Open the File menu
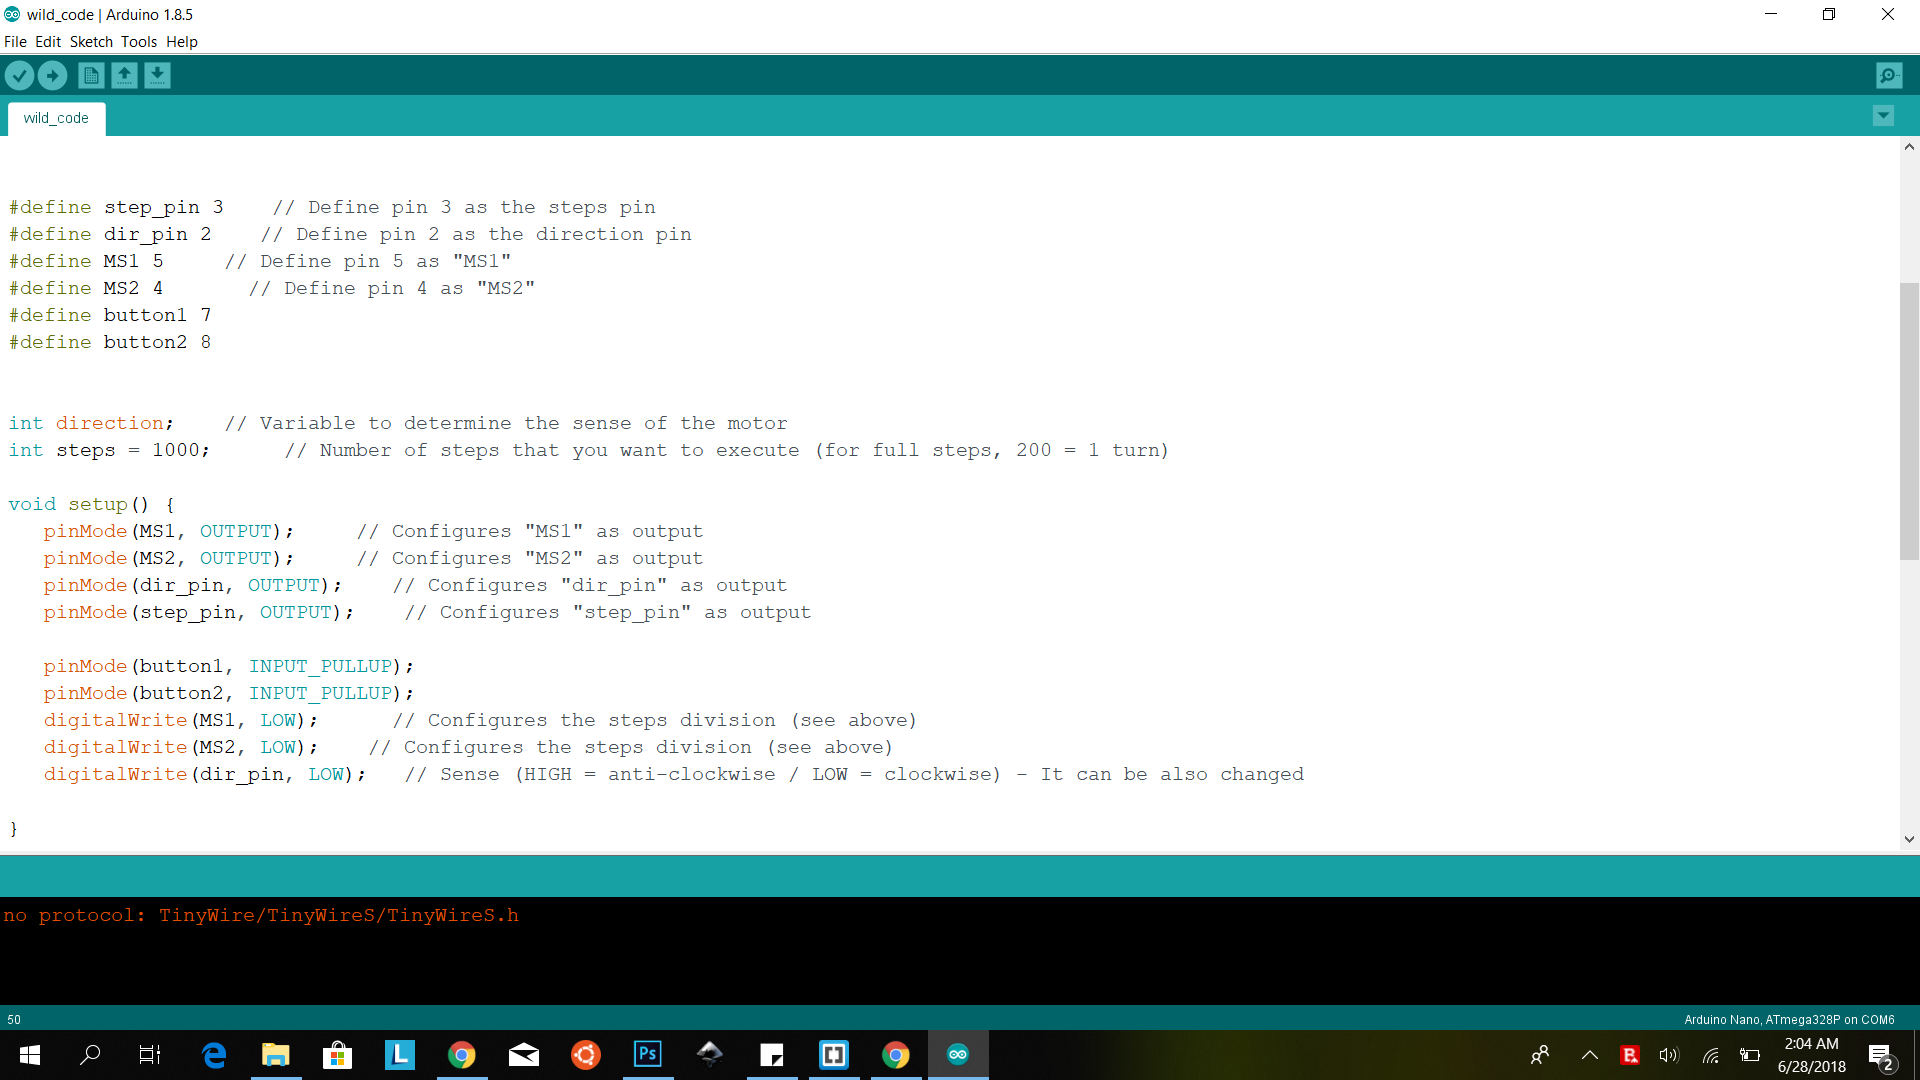This screenshot has width=1920, height=1080. 15,42
